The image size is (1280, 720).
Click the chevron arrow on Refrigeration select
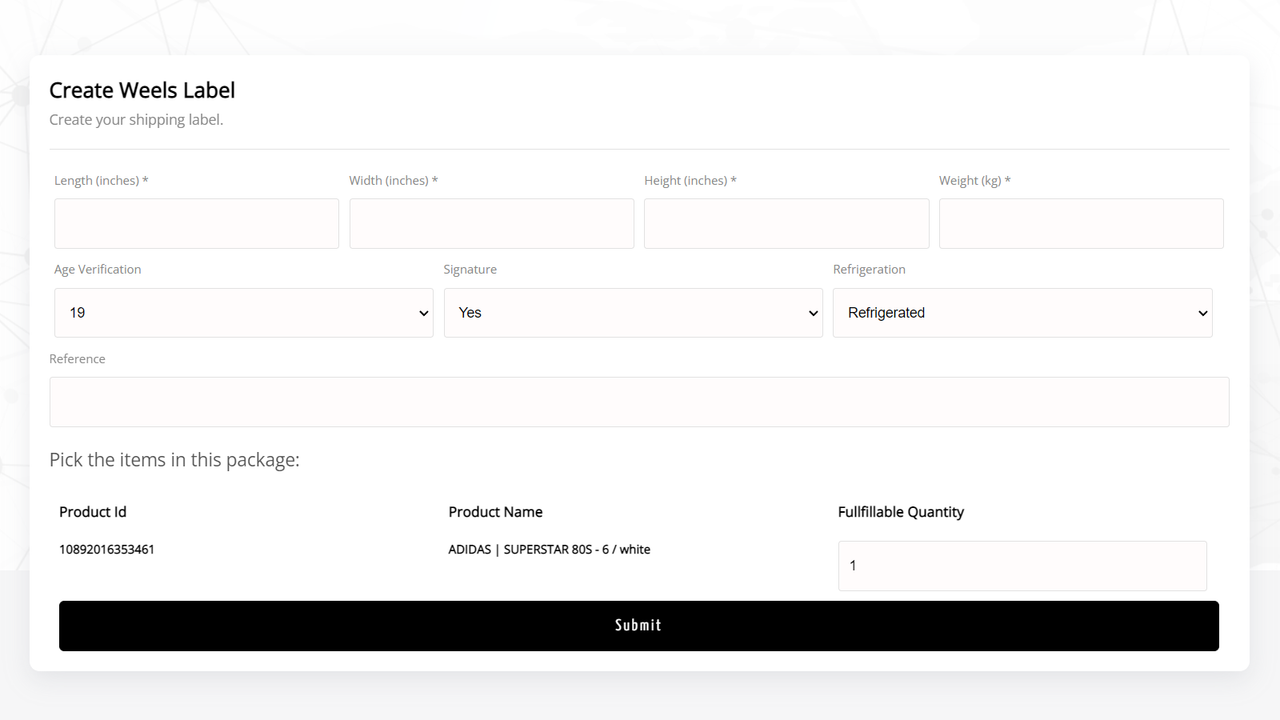(1202, 314)
